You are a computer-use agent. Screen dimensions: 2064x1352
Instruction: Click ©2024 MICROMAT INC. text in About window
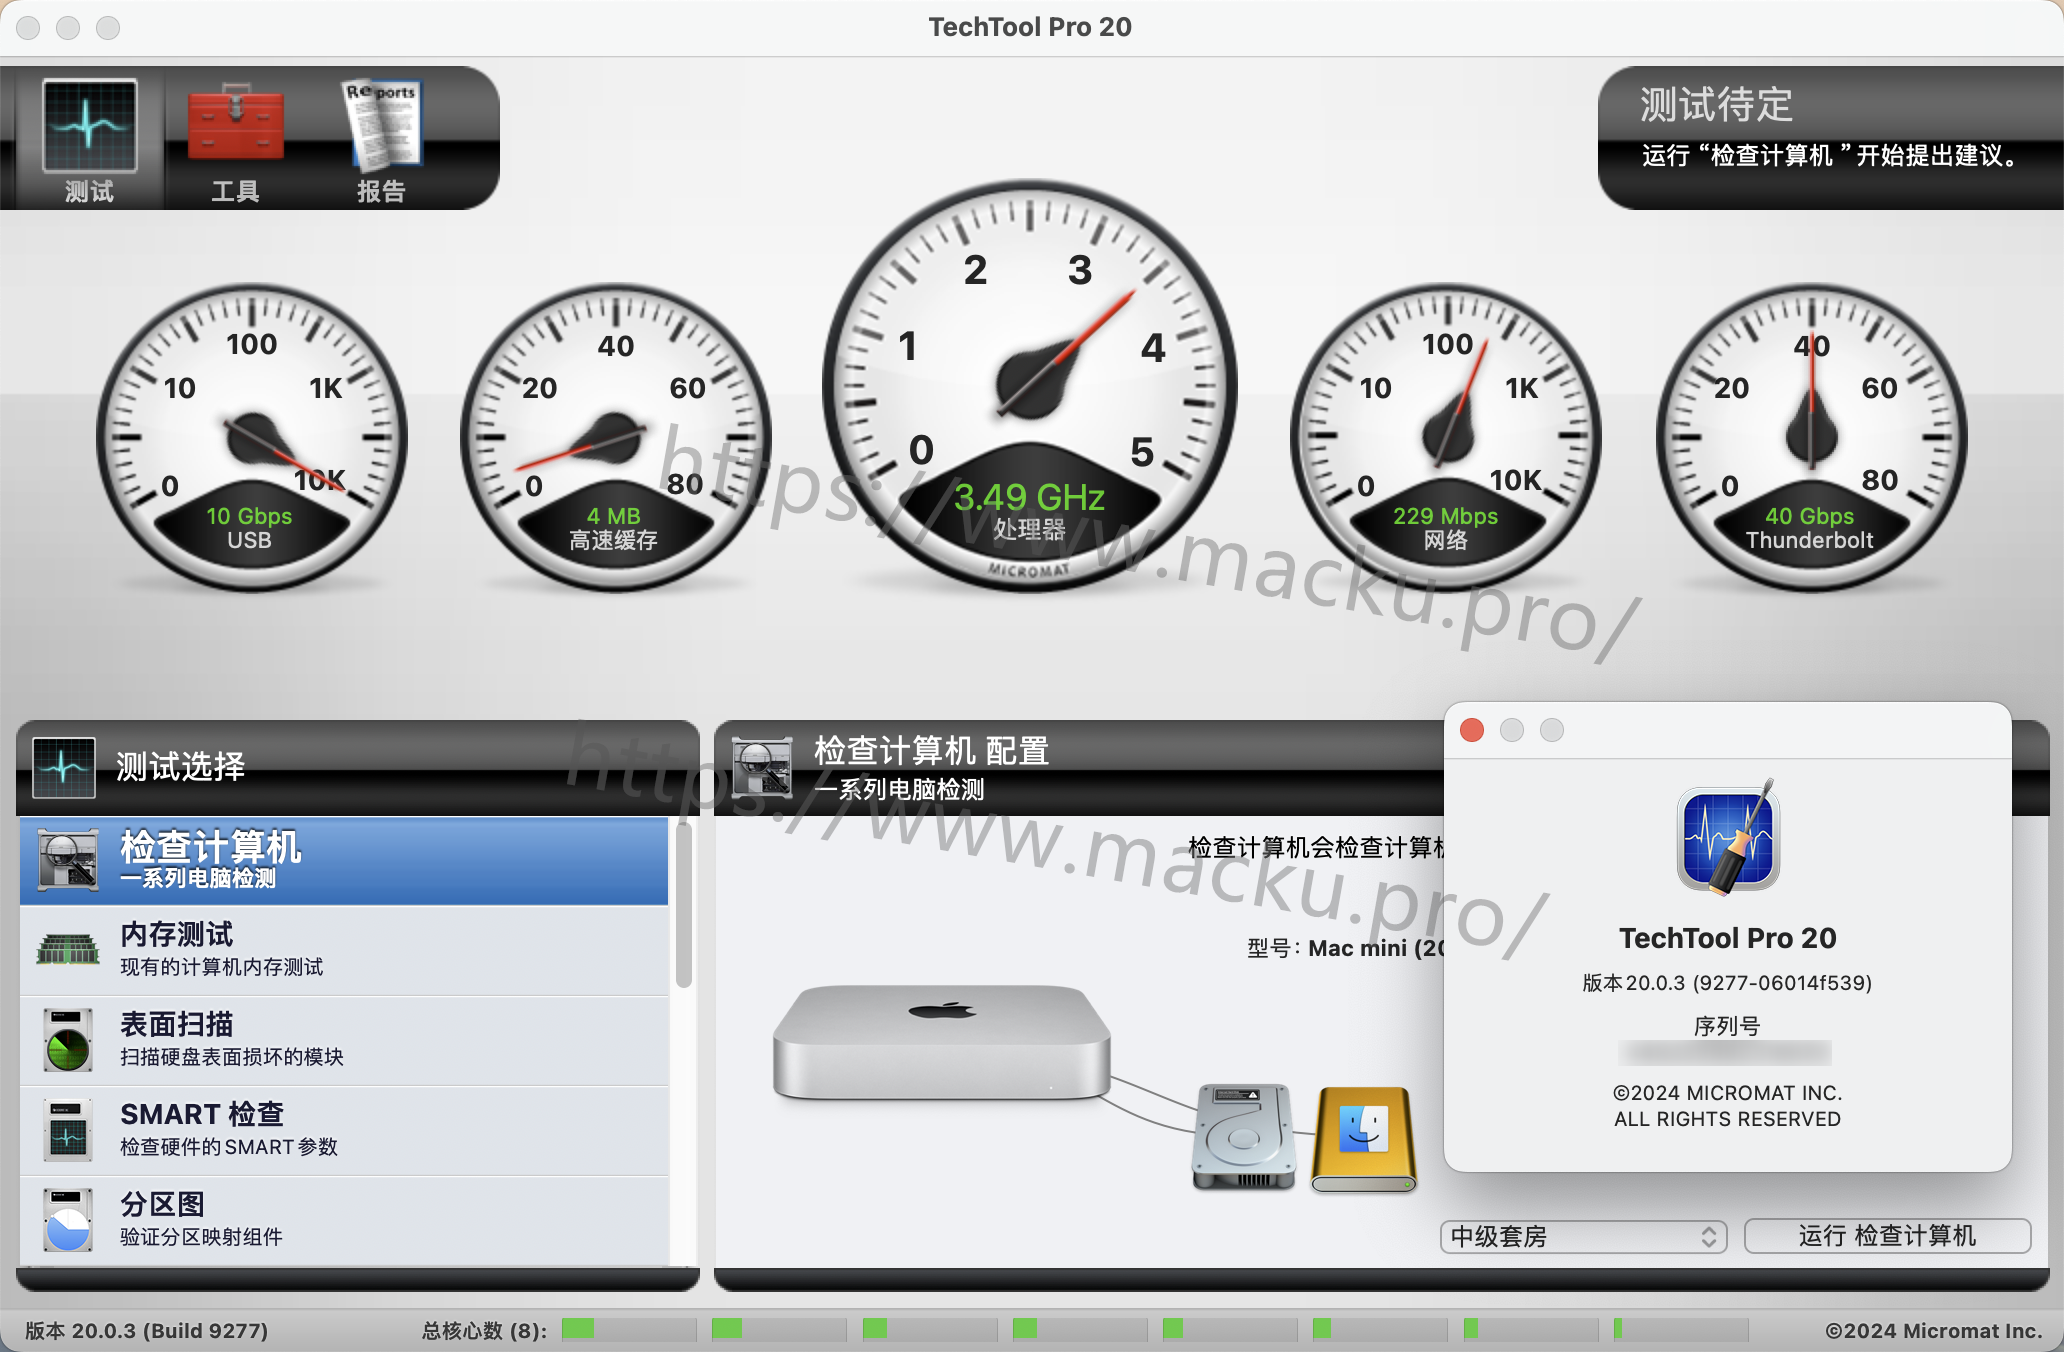(x=1727, y=1093)
